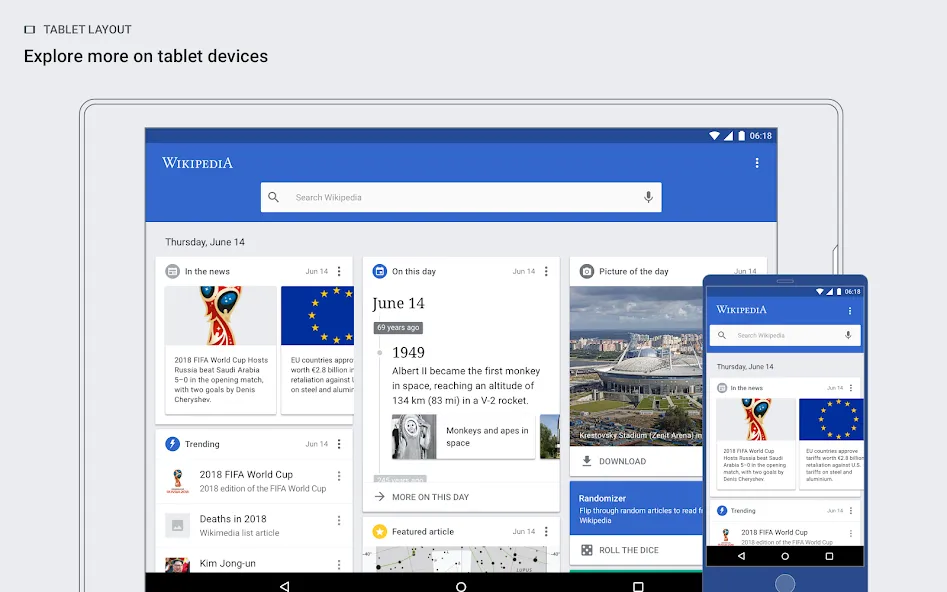Click the TABLET LAYOUT label

pyautogui.click(x=88, y=30)
